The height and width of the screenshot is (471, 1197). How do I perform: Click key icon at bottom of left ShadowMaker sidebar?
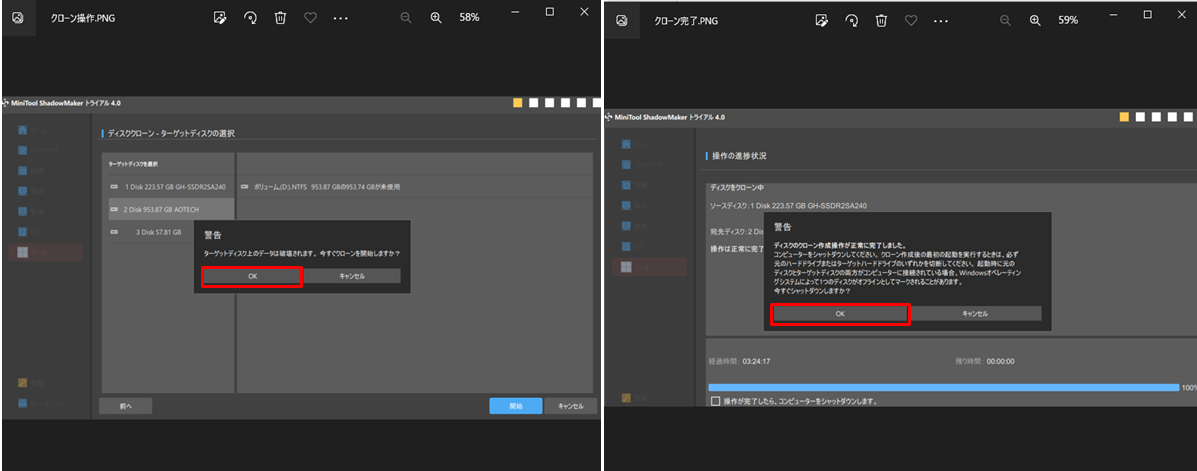[23, 381]
